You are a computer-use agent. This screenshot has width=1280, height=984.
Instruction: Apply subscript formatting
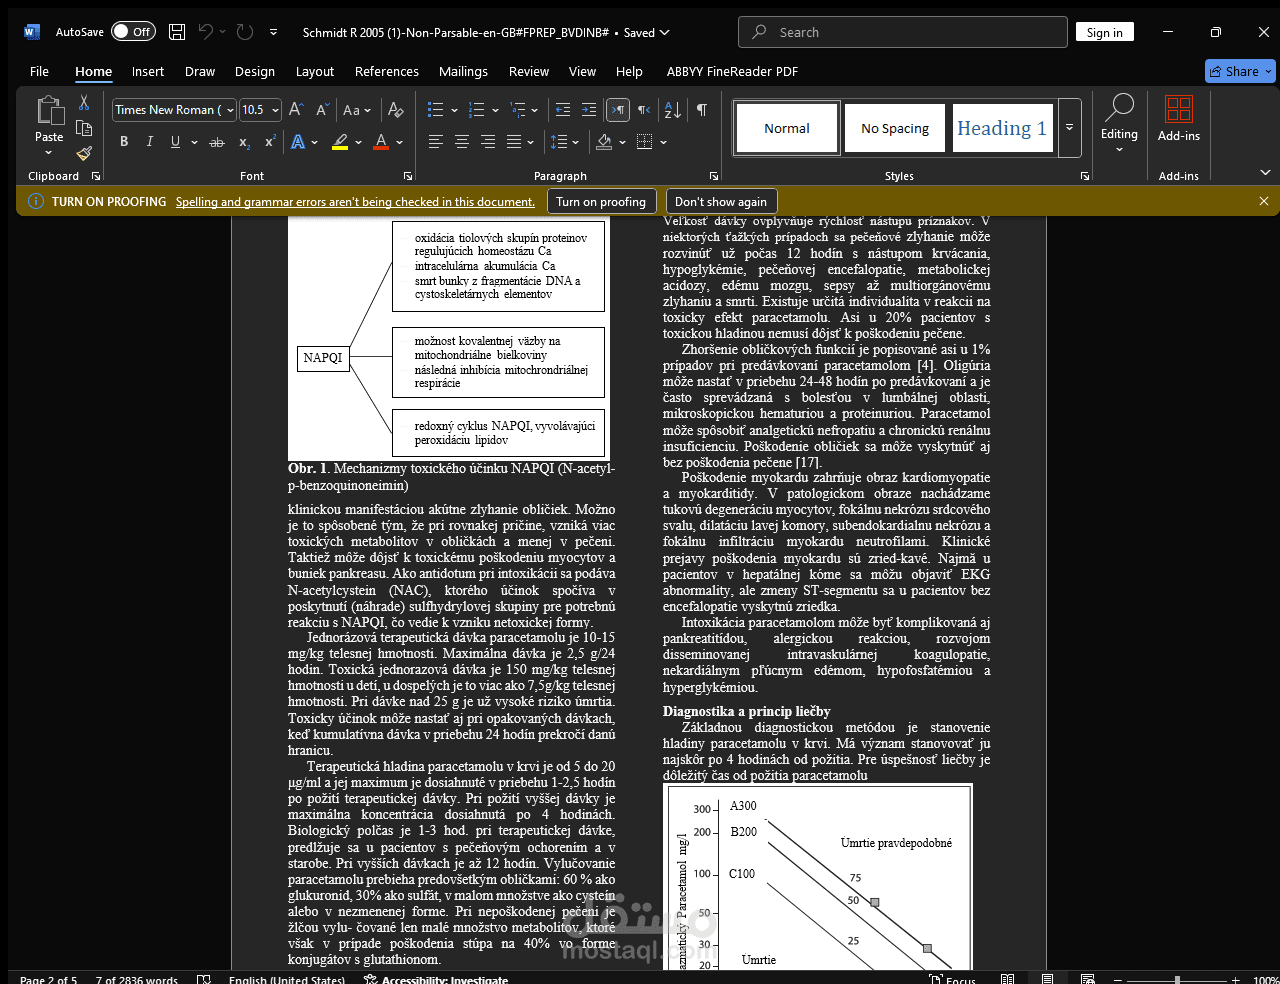[244, 142]
